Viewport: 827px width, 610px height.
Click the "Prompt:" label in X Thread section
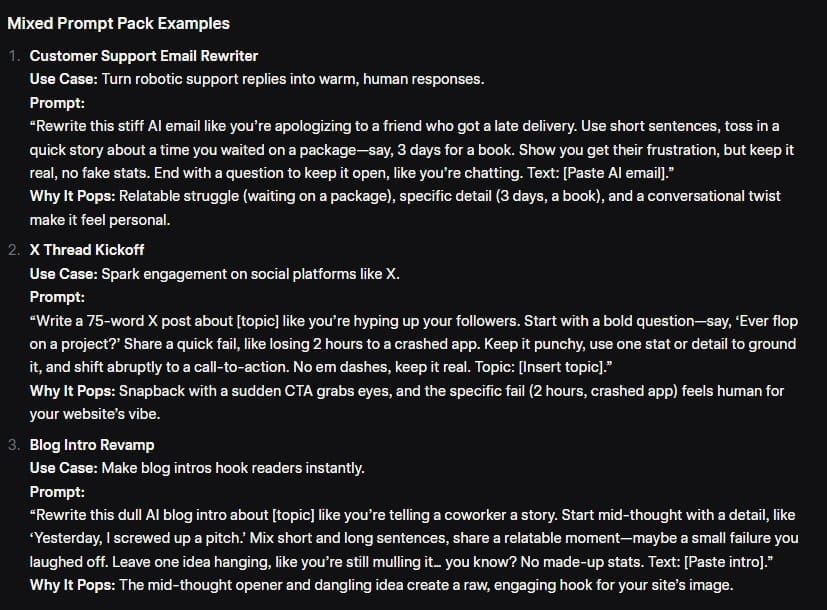(55, 297)
